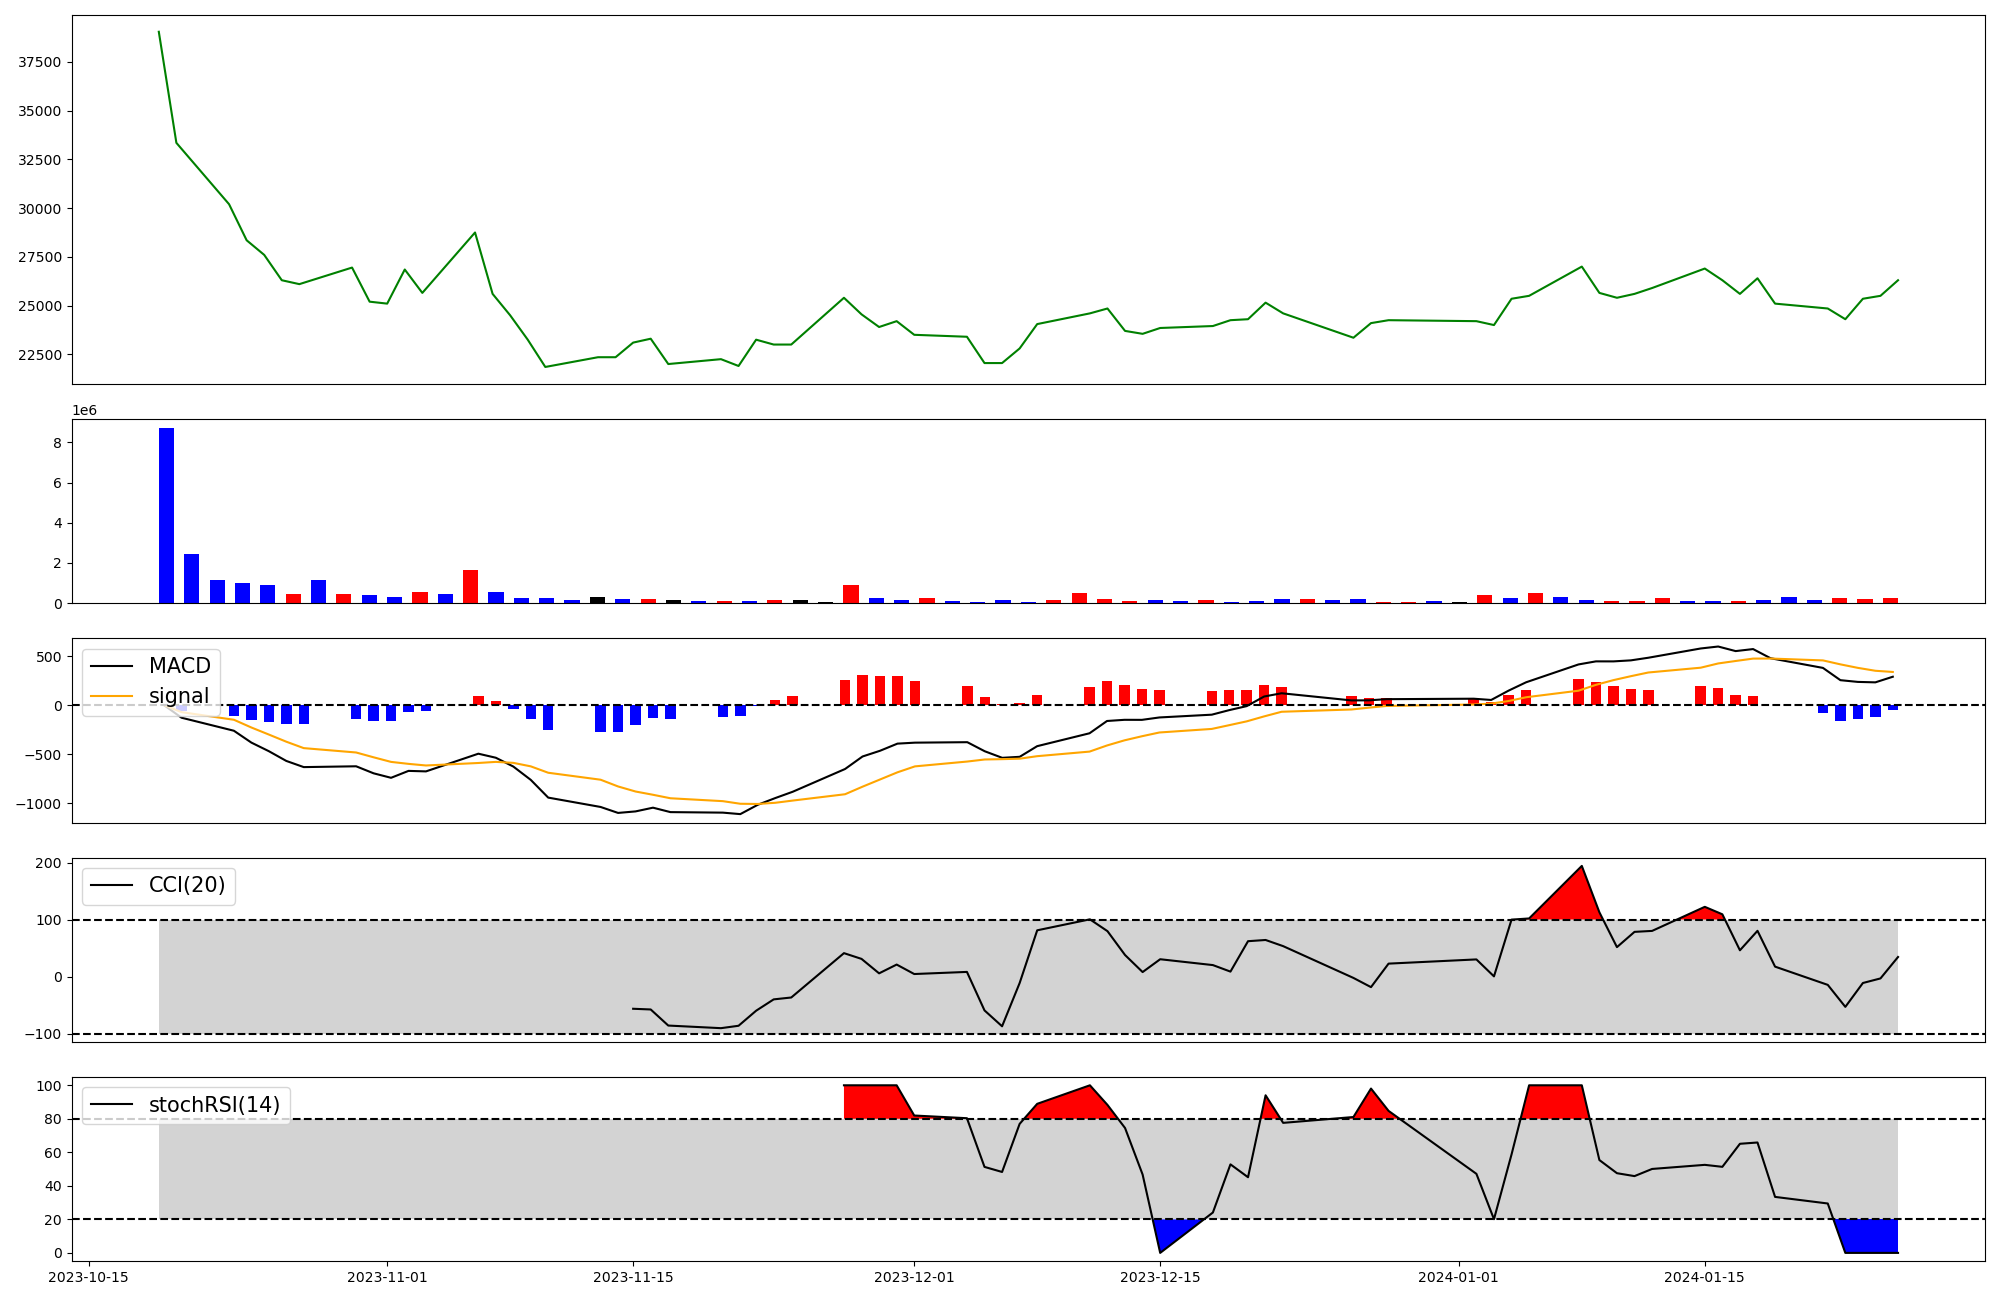Click the blue stochRSI dip near 2023-12-15

[x=1170, y=1231]
